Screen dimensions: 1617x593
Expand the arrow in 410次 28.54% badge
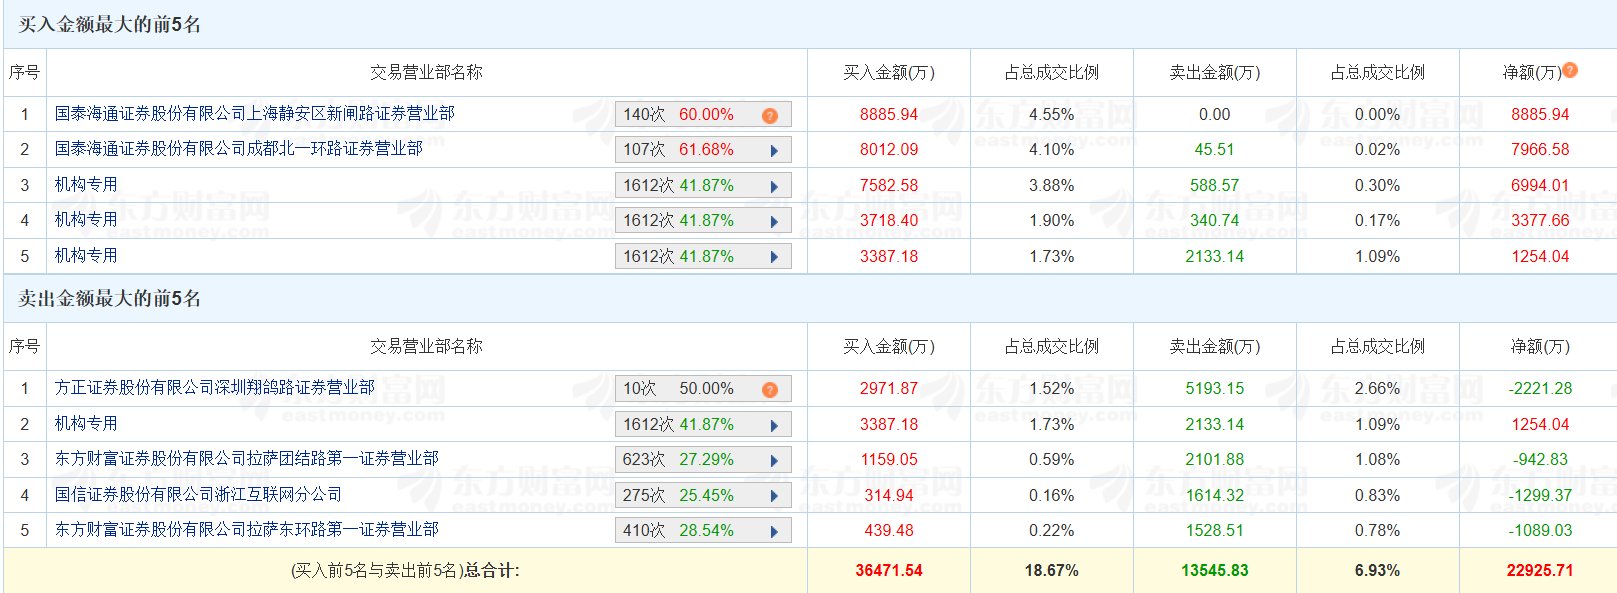[x=774, y=532]
